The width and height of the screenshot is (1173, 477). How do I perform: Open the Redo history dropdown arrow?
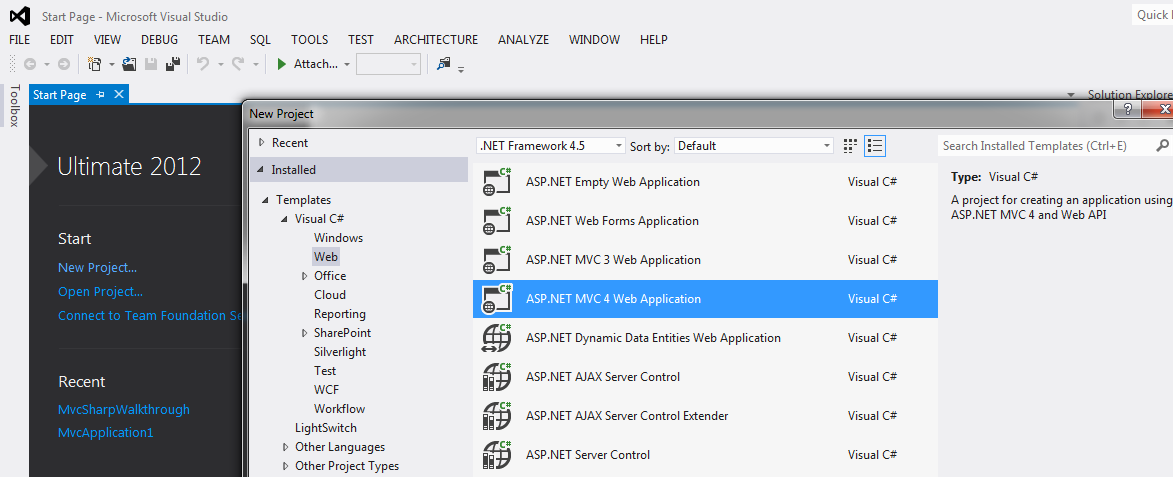(x=256, y=65)
